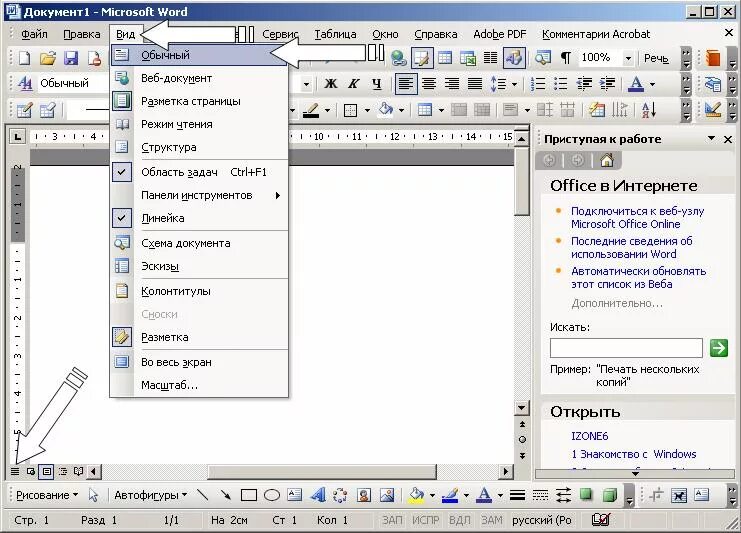Screen dimensions: 741x533
Task: Select the Rectangle drawing tool
Action: coord(249,495)
